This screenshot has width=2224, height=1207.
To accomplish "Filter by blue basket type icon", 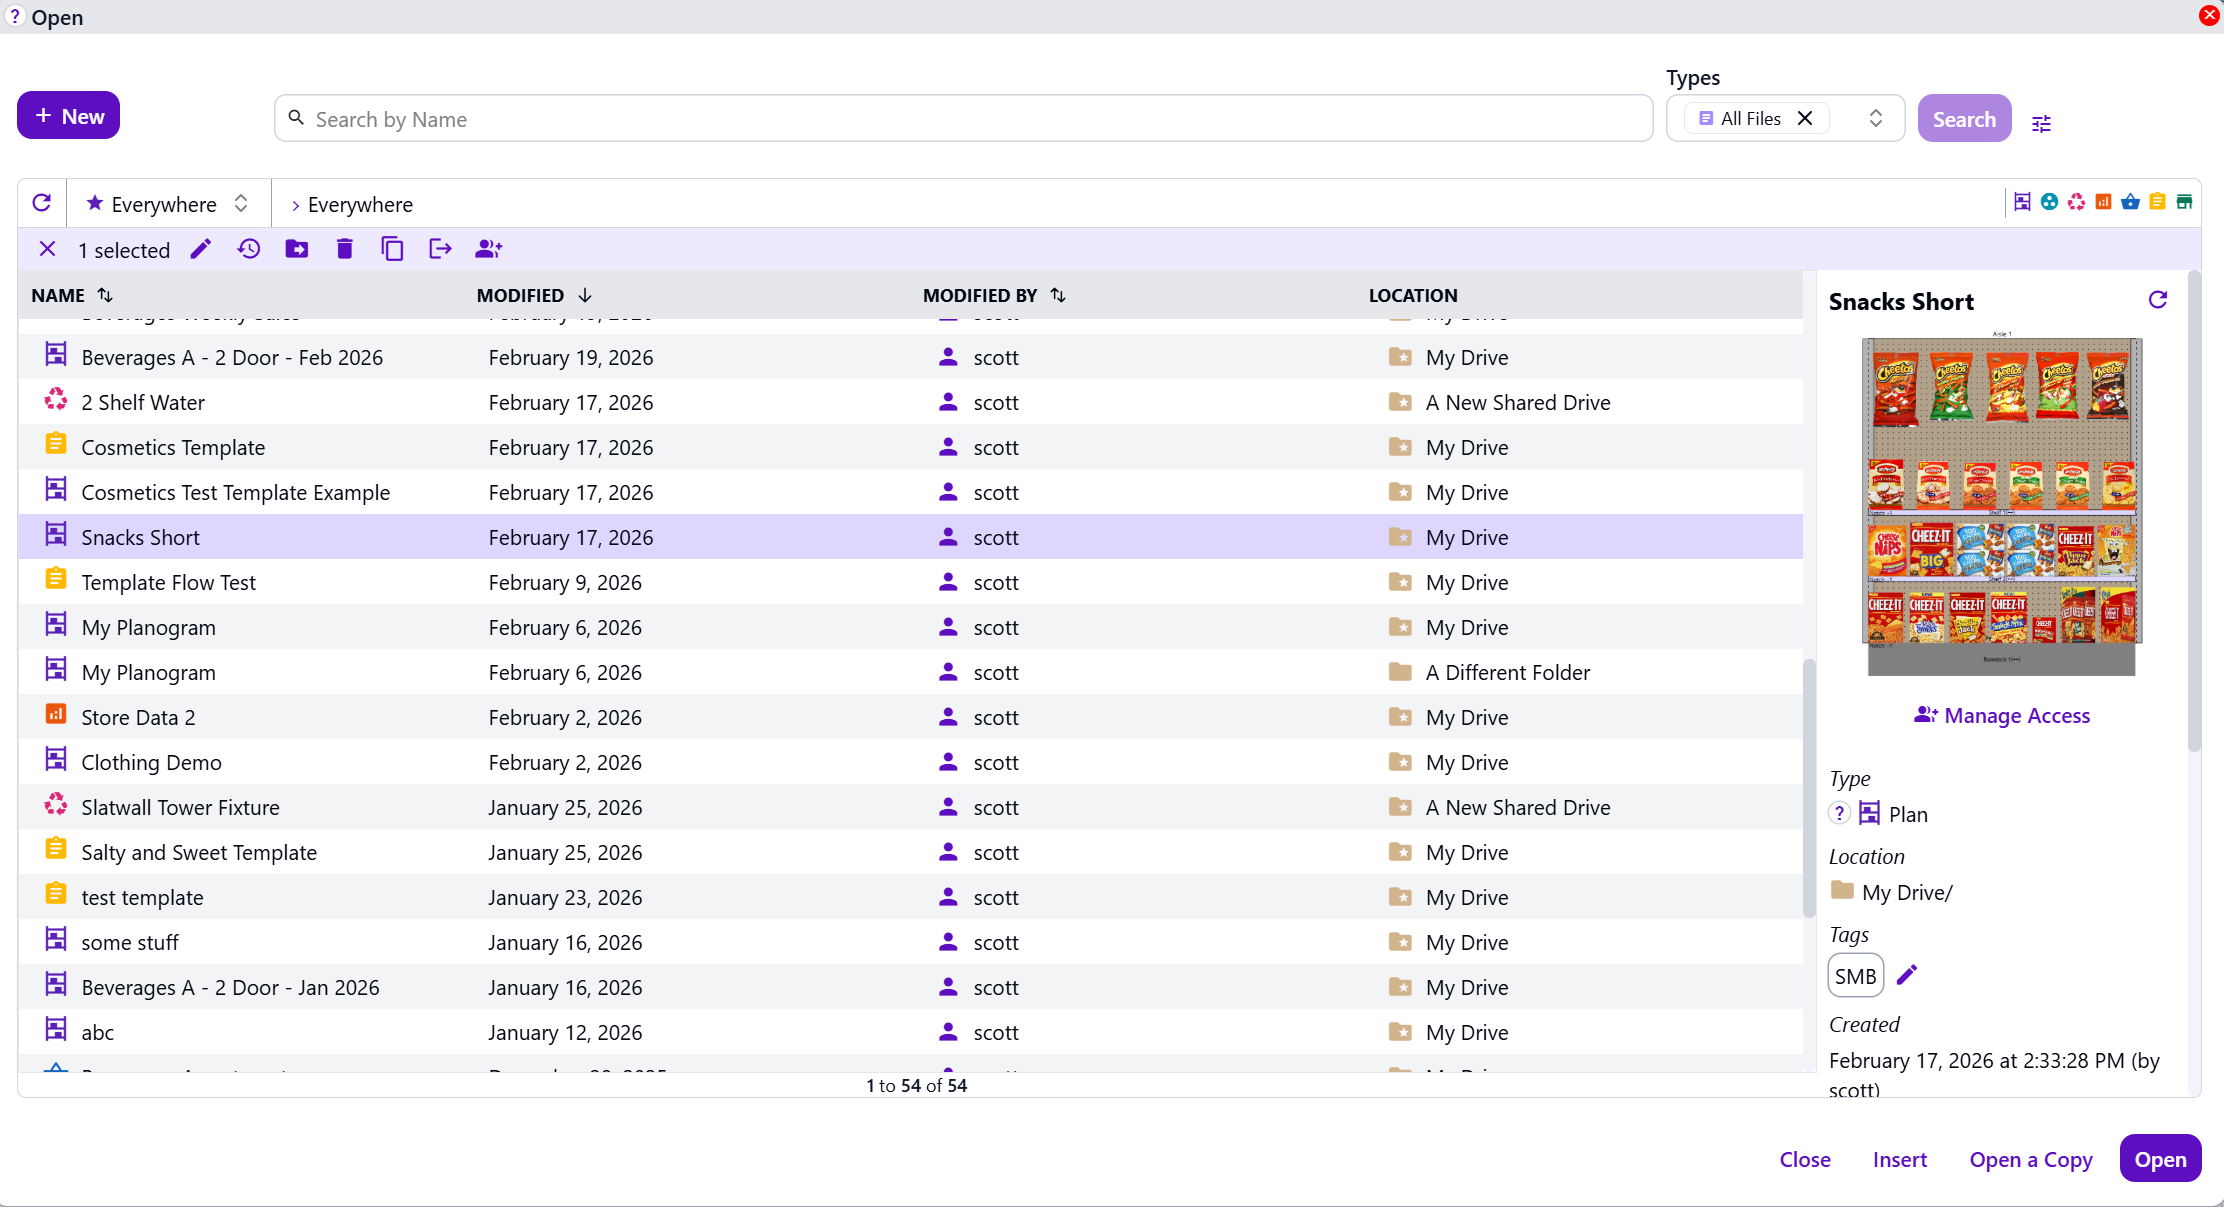I will point(2130,202).
